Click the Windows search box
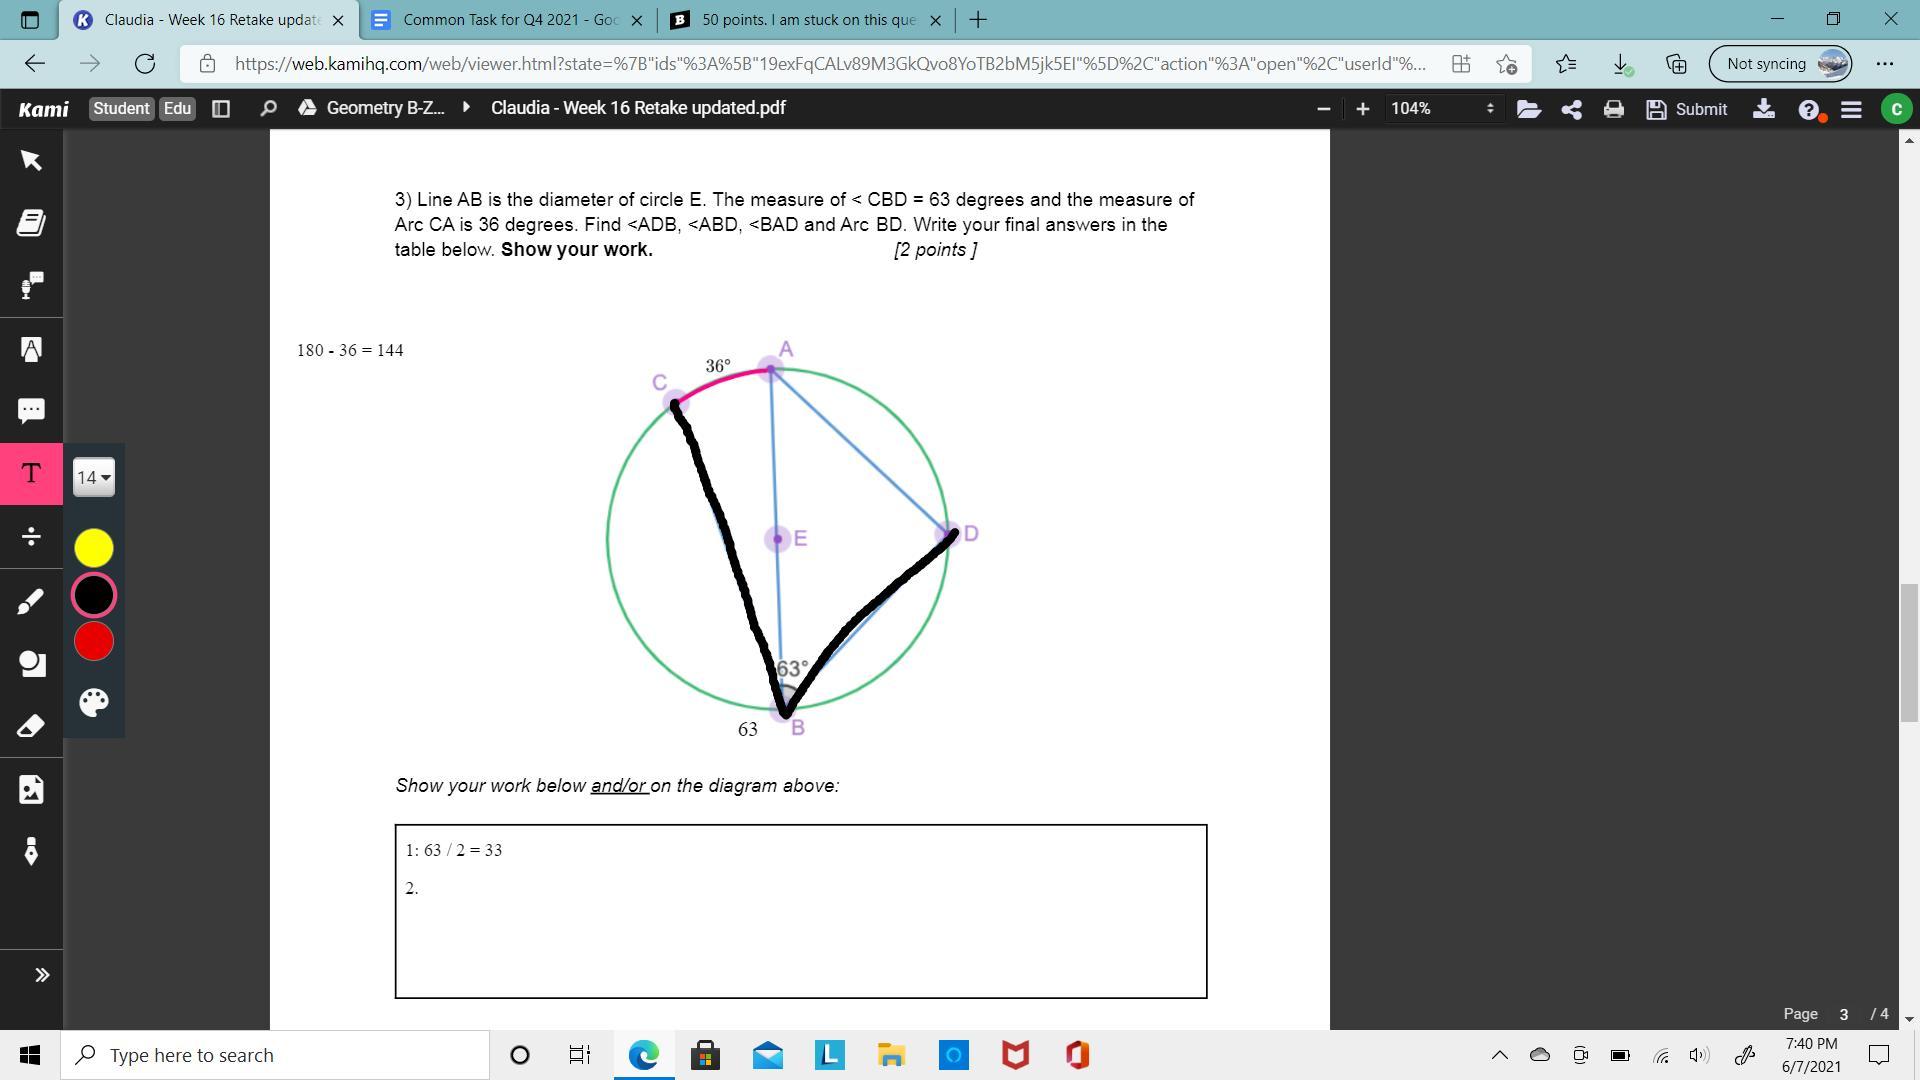This screenshot has height=1080, width=1920. tap(275, 1055)
